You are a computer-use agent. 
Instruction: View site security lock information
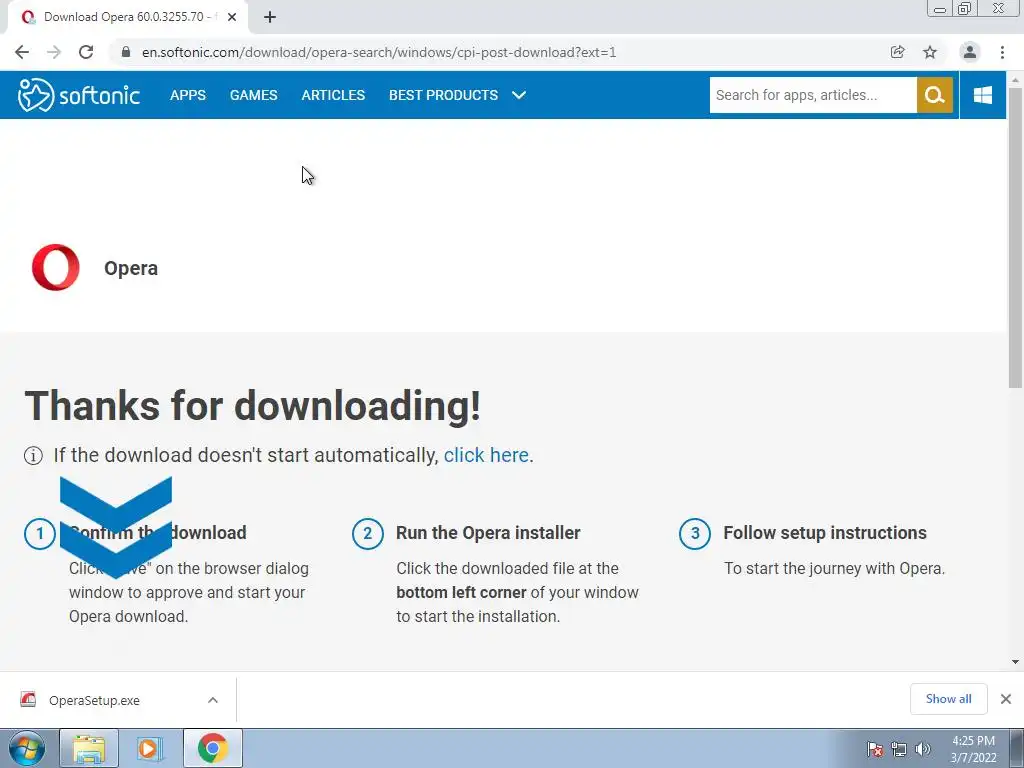(126, 52)
